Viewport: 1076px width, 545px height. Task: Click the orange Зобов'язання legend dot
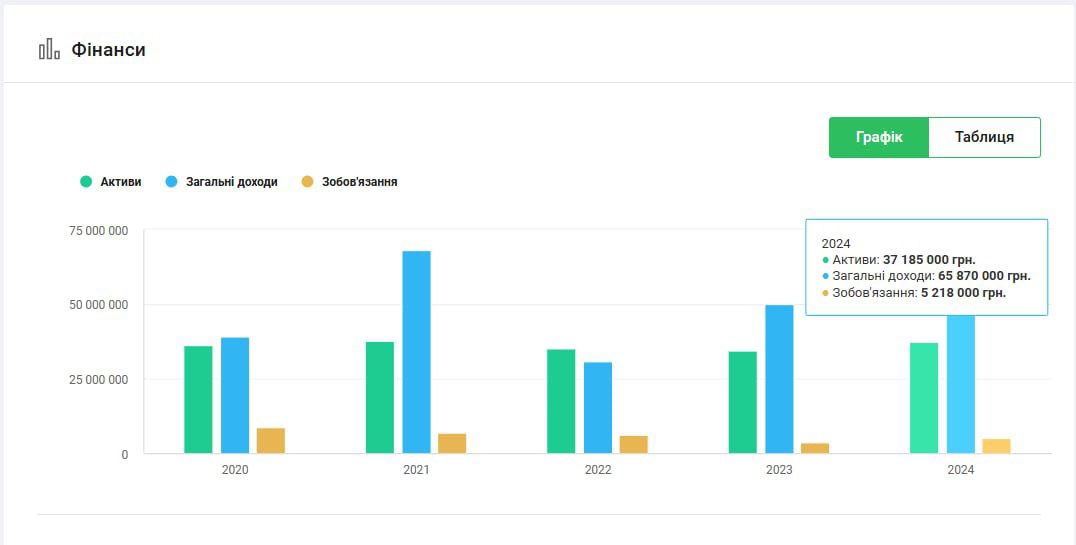pyautogui.click(x=308, y=182)
